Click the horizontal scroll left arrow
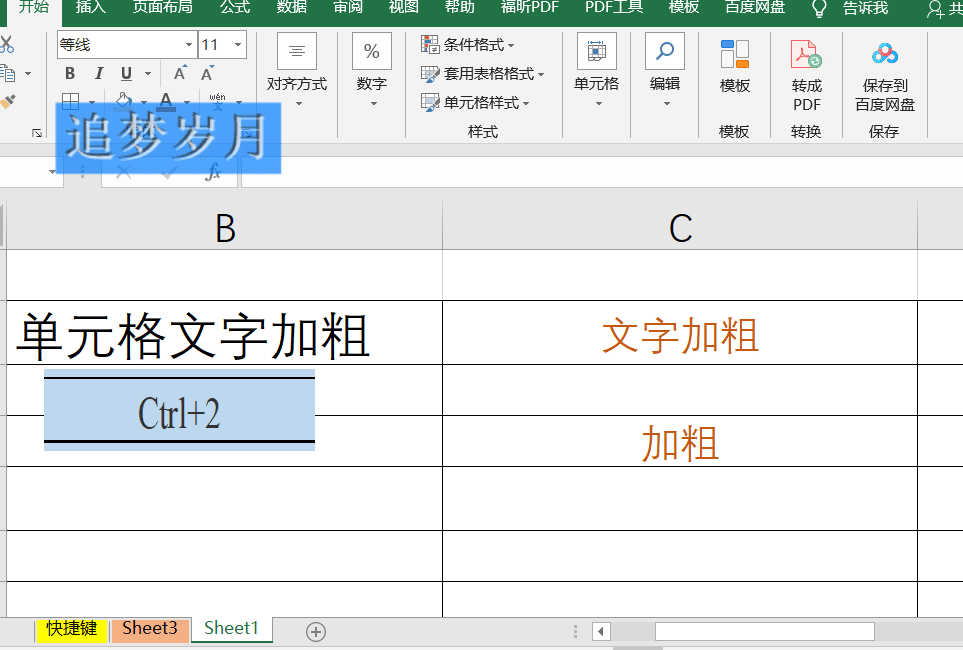This screenshot has height=650, width=963. [x=601, y=632]
